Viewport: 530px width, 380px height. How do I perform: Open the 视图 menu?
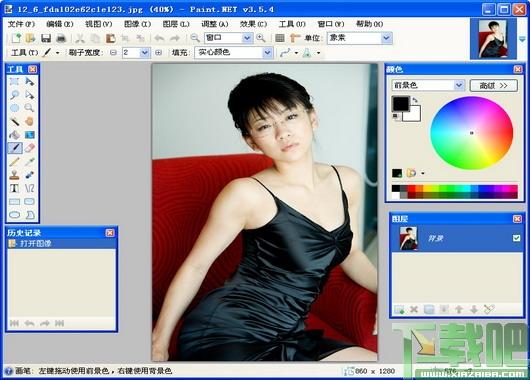98,24
